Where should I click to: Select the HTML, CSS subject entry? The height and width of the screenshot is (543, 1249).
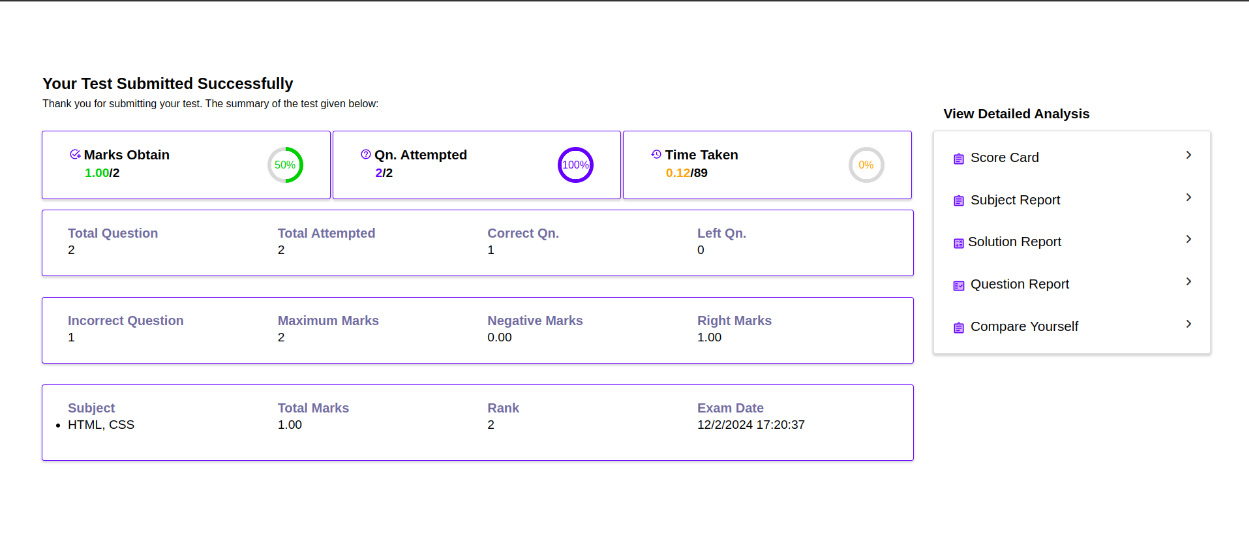[x=101, y=425]
